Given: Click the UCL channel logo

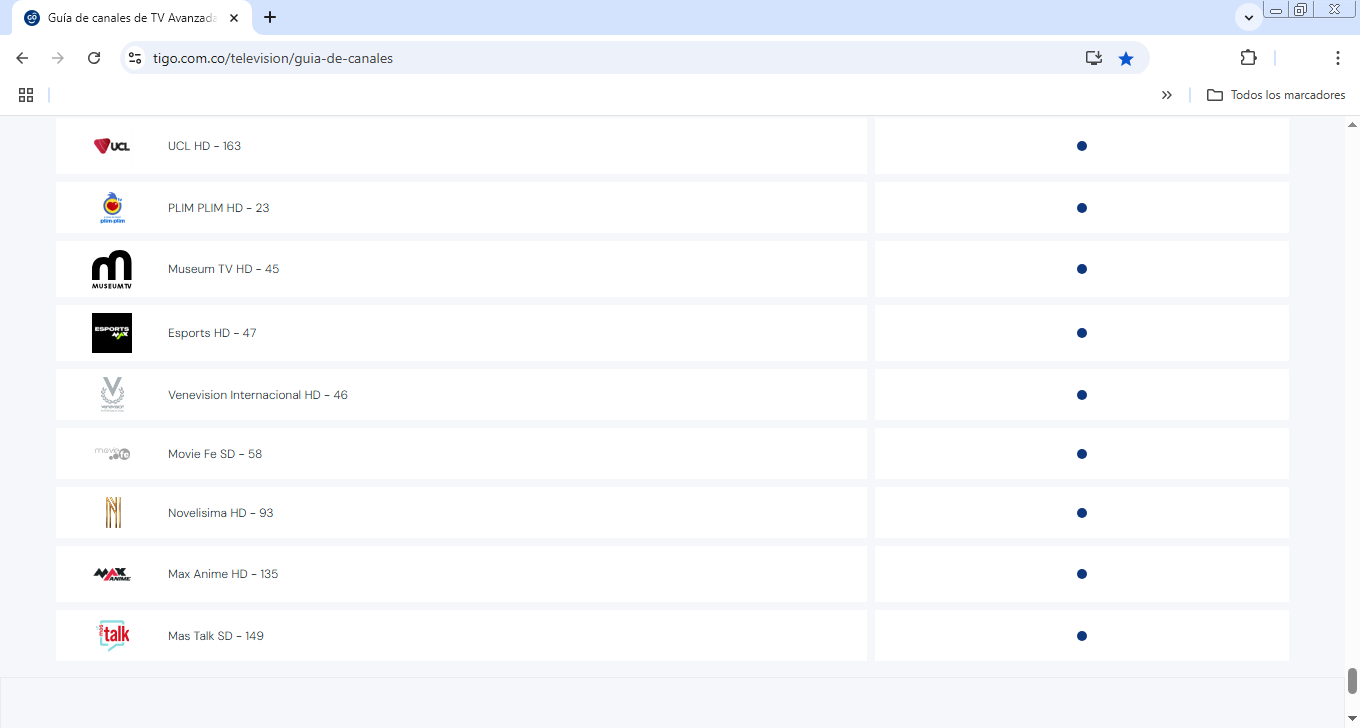Looking at the screenshot, I should [x=112, y=146].
